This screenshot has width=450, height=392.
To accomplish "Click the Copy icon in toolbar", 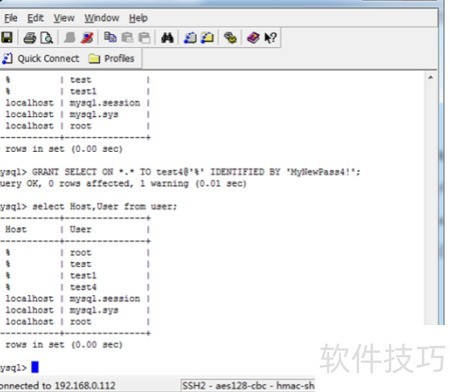I will [x=110, y=37].
